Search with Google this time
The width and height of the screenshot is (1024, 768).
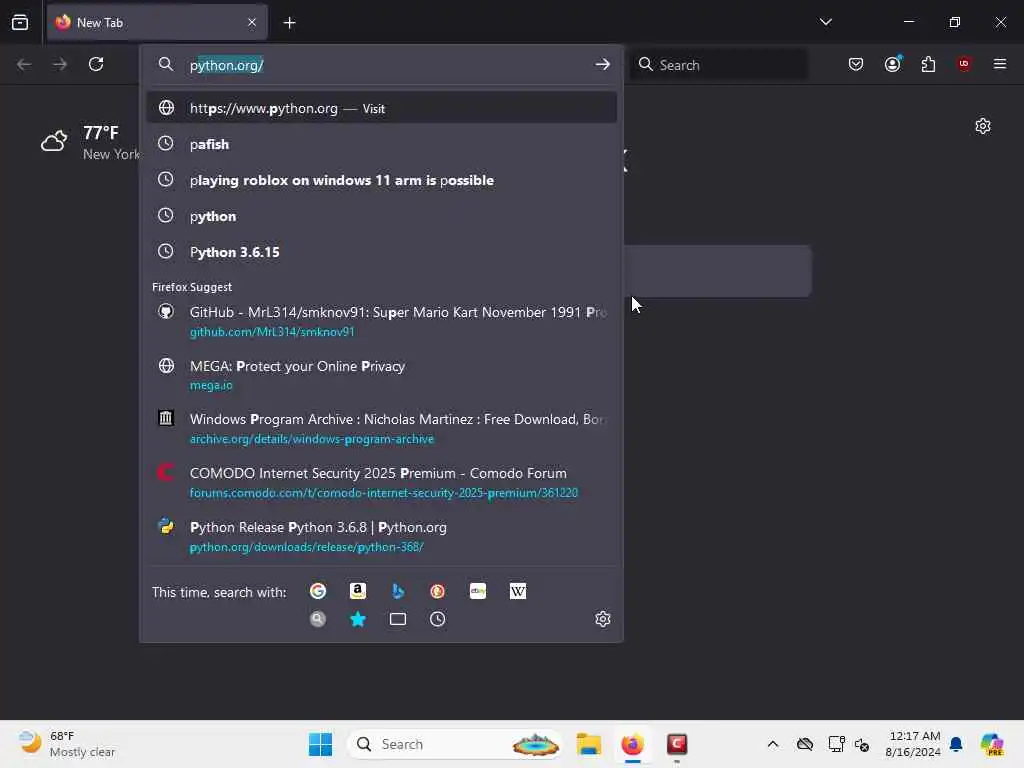[318, 591]
